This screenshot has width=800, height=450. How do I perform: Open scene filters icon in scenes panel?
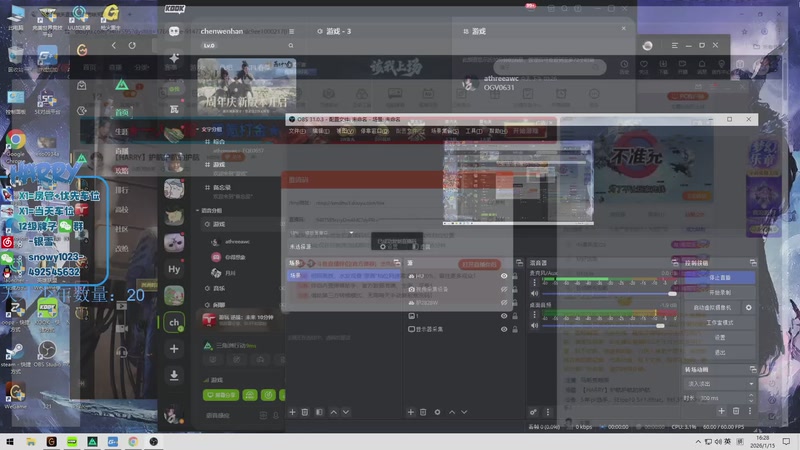pos(319,412)
